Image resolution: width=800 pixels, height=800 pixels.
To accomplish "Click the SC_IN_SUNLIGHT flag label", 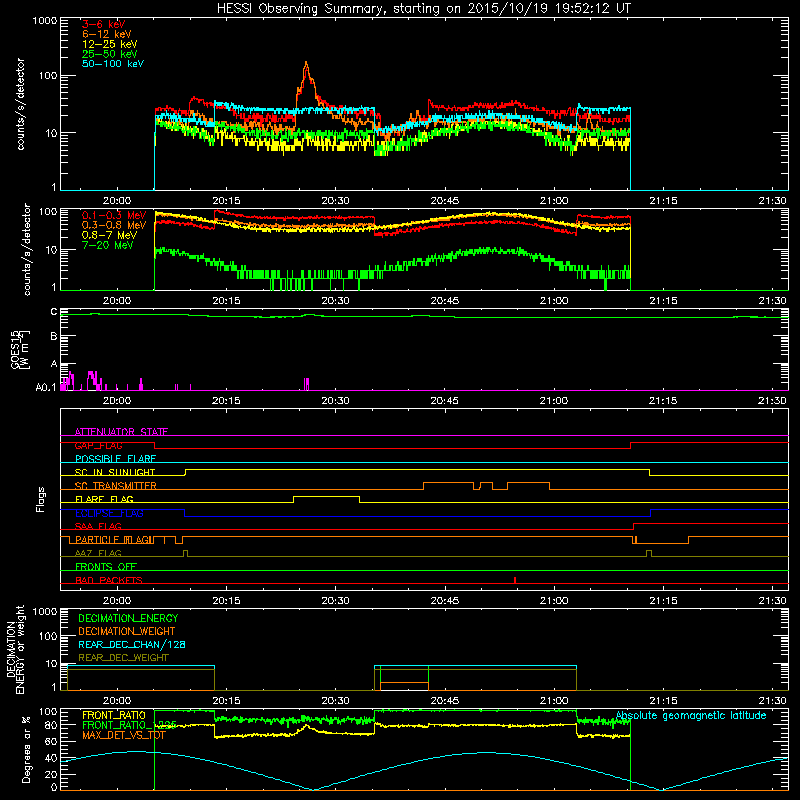I will pyautogui.click(x=115, y=472).
